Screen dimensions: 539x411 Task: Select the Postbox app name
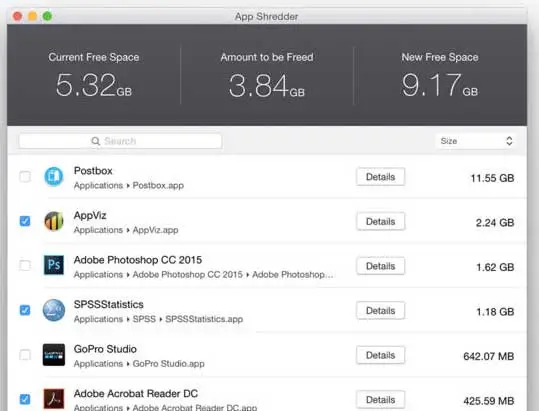point(93,170)
